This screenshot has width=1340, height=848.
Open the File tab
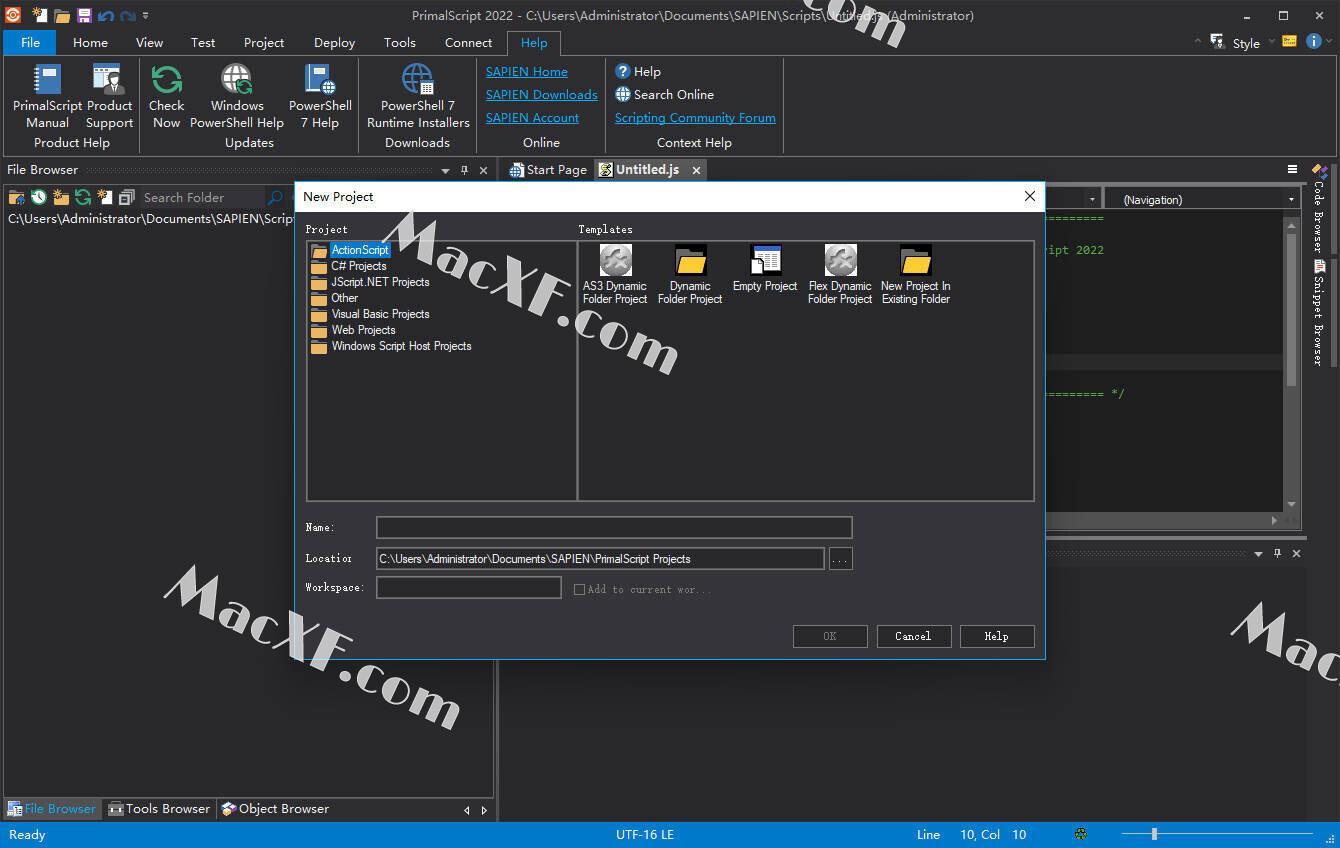pyautogui.click(x=30, y=42)
